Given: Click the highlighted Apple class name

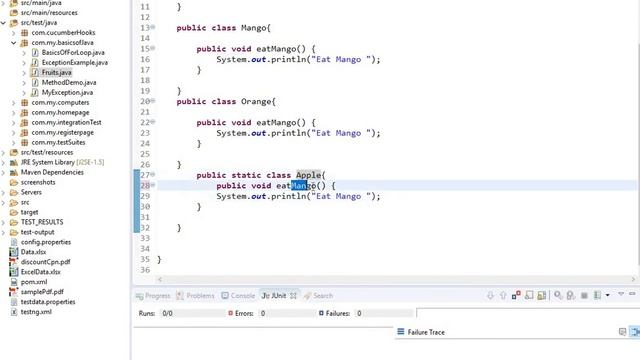Looking at the screenshot, I should (308, 175).
